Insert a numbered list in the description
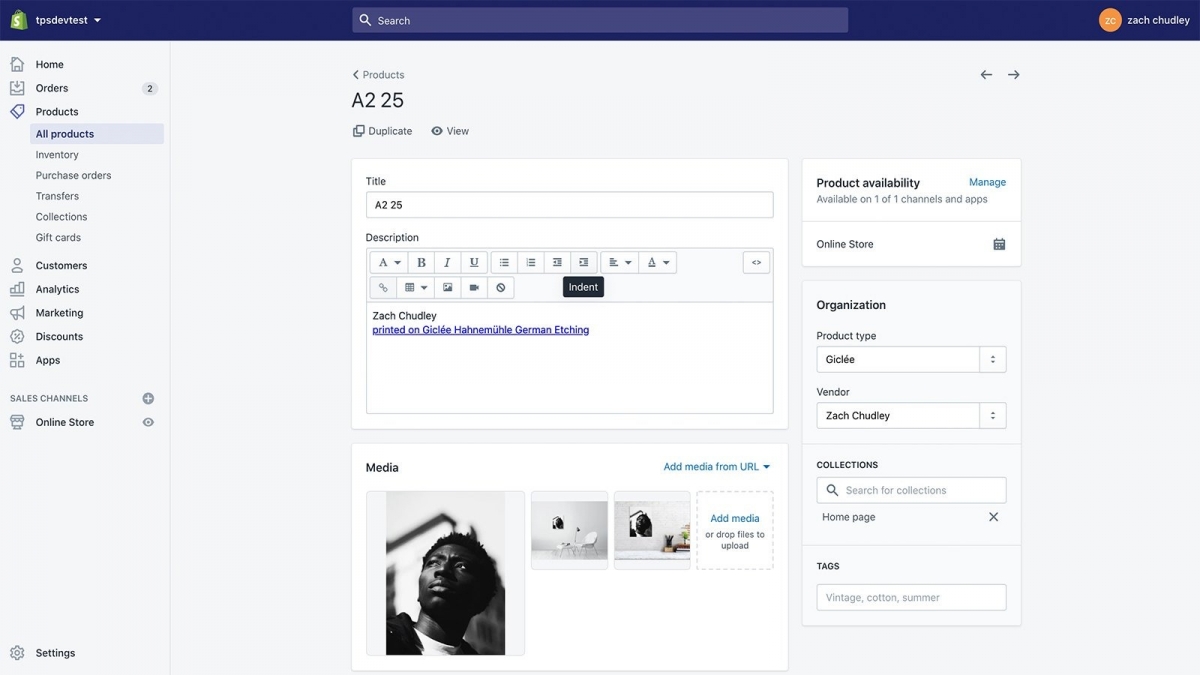 pos(529,261)
